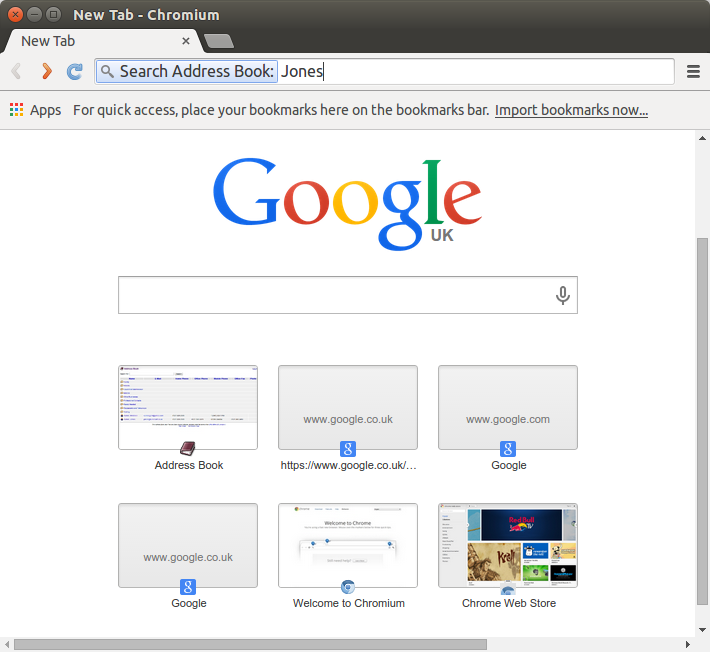The image size is (710, 652).
Task: Click the Google logo
Action: [x=347, y=203]
